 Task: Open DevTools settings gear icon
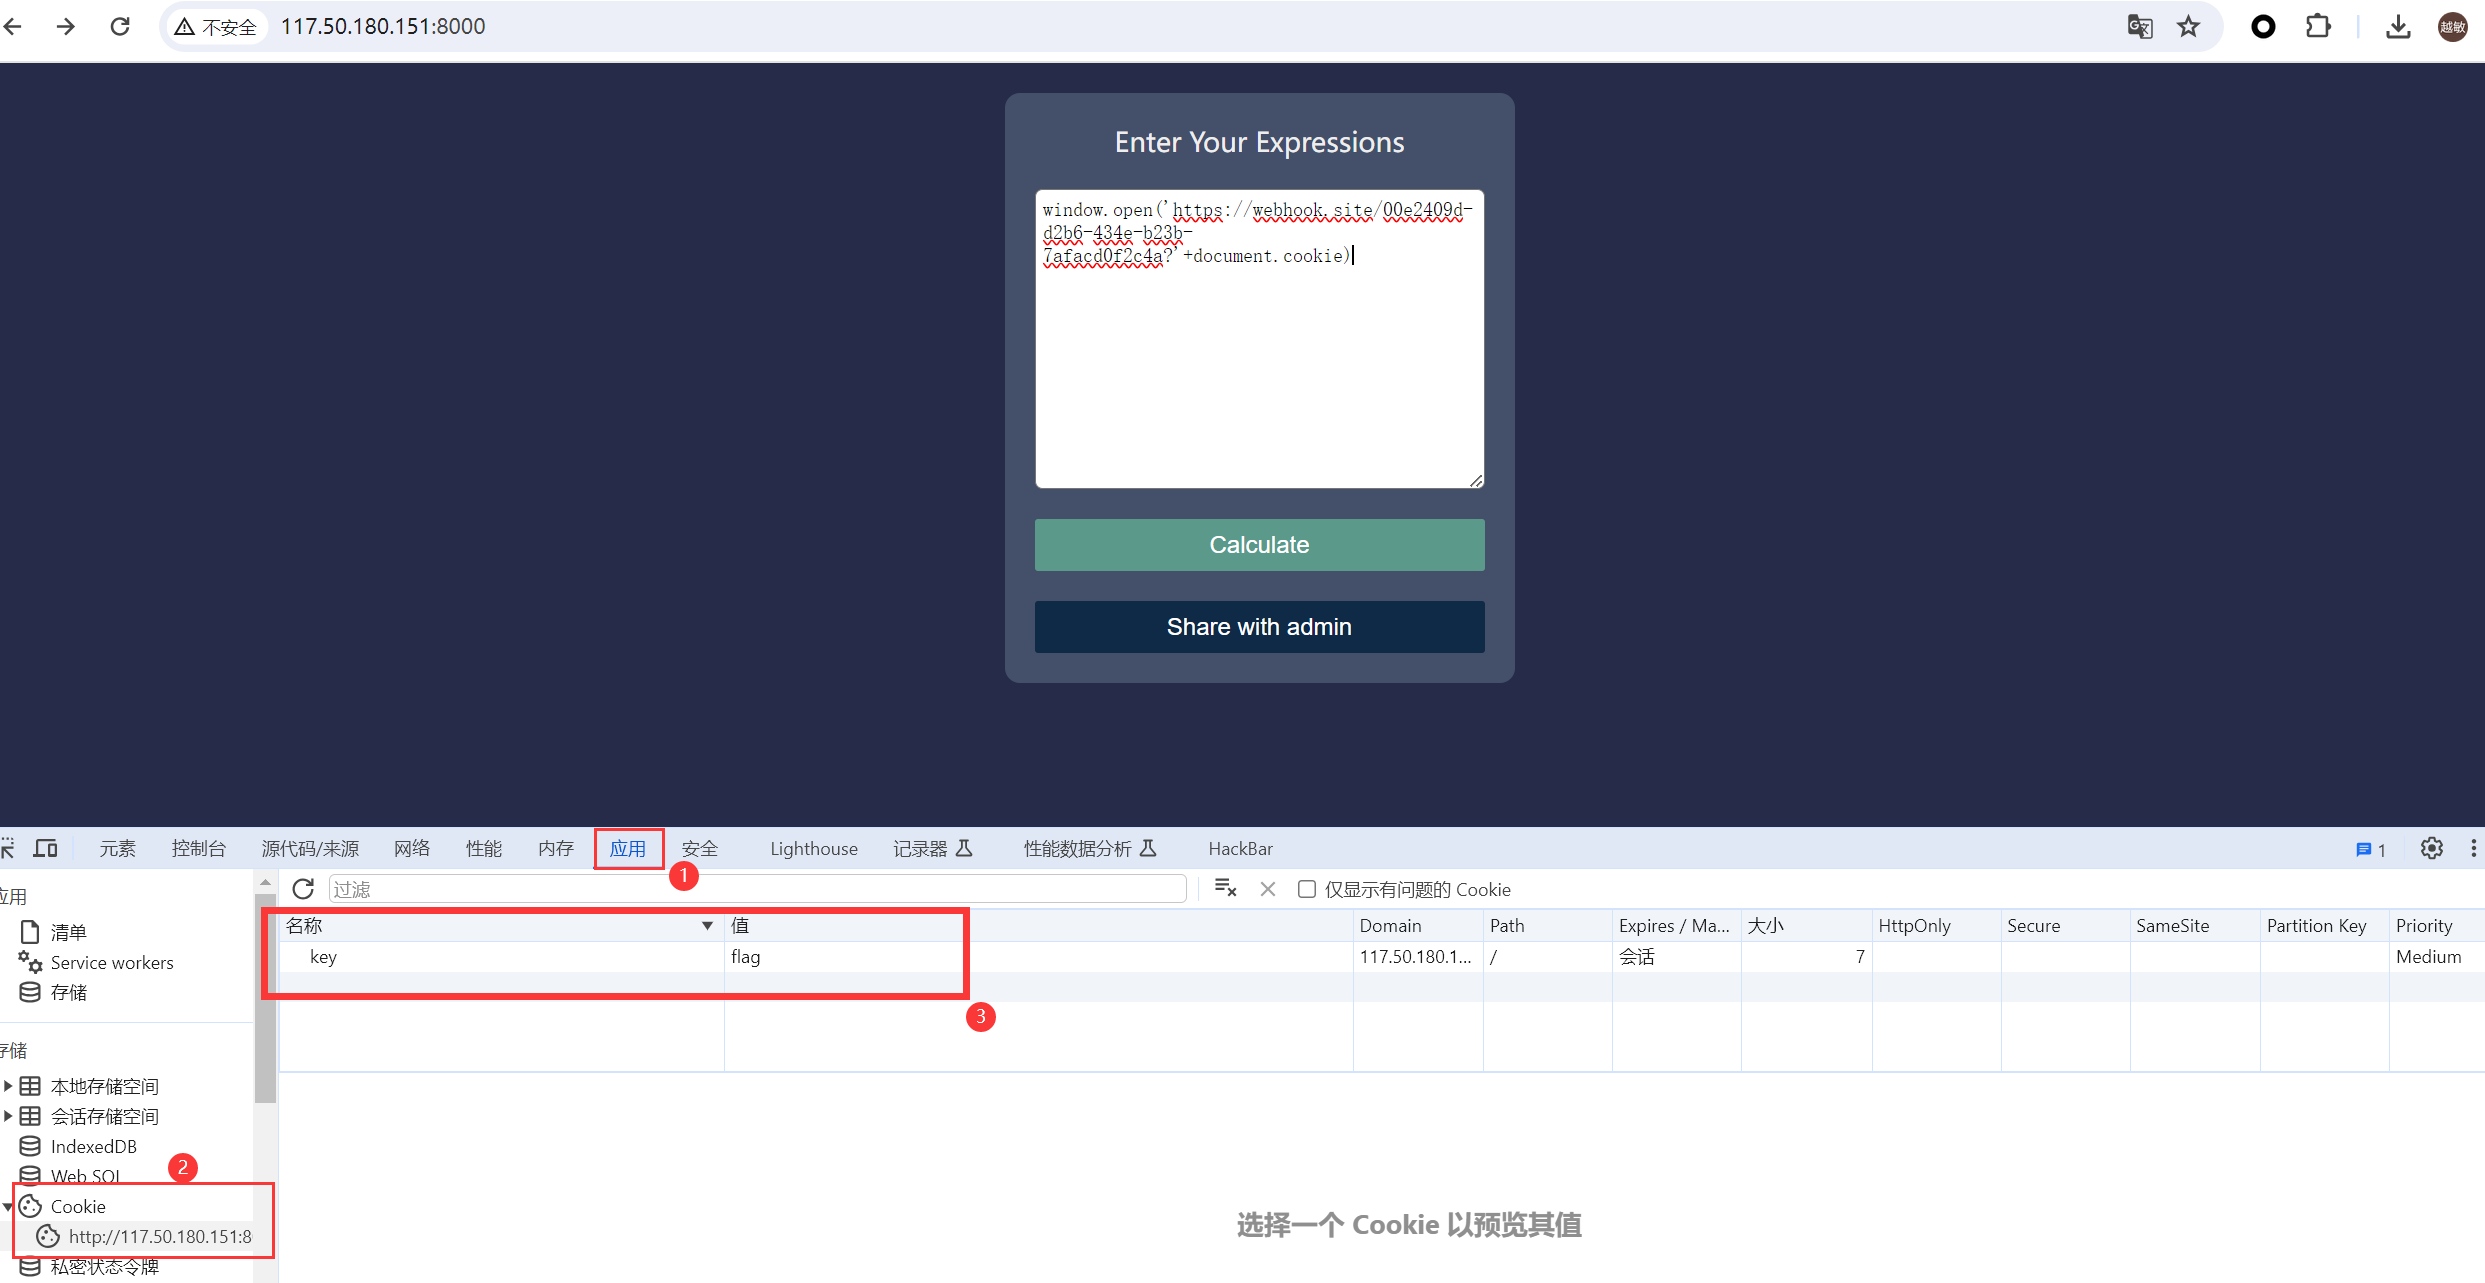(2432, 849)
